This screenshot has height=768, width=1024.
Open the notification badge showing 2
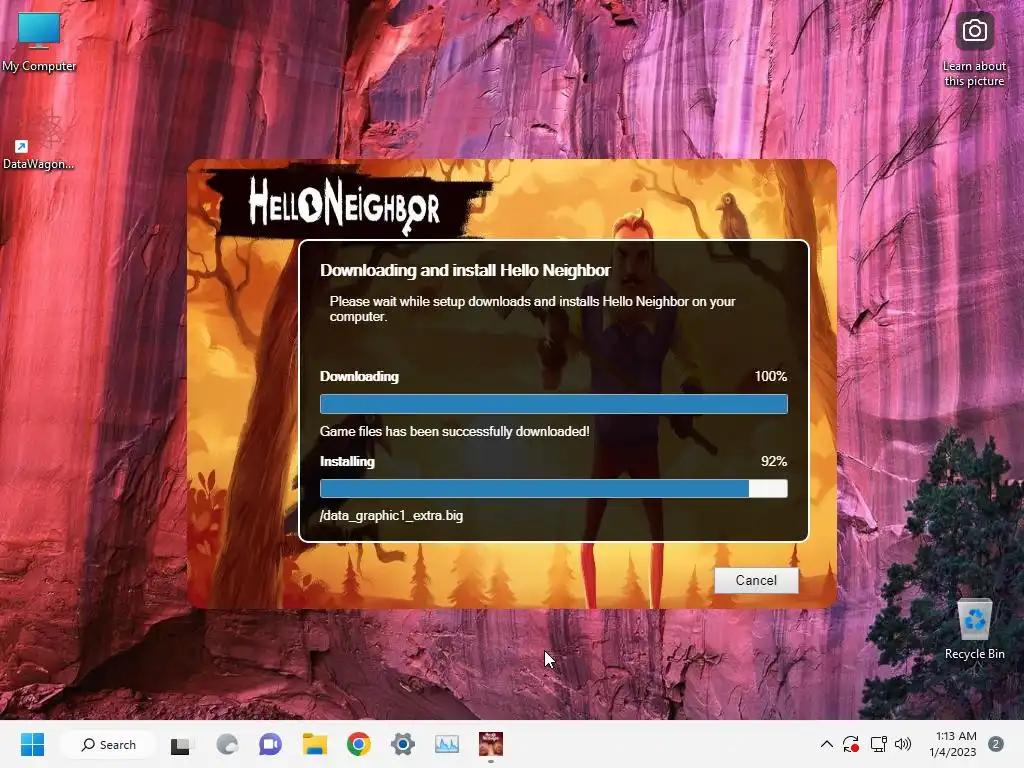click(x=996, y=744)
